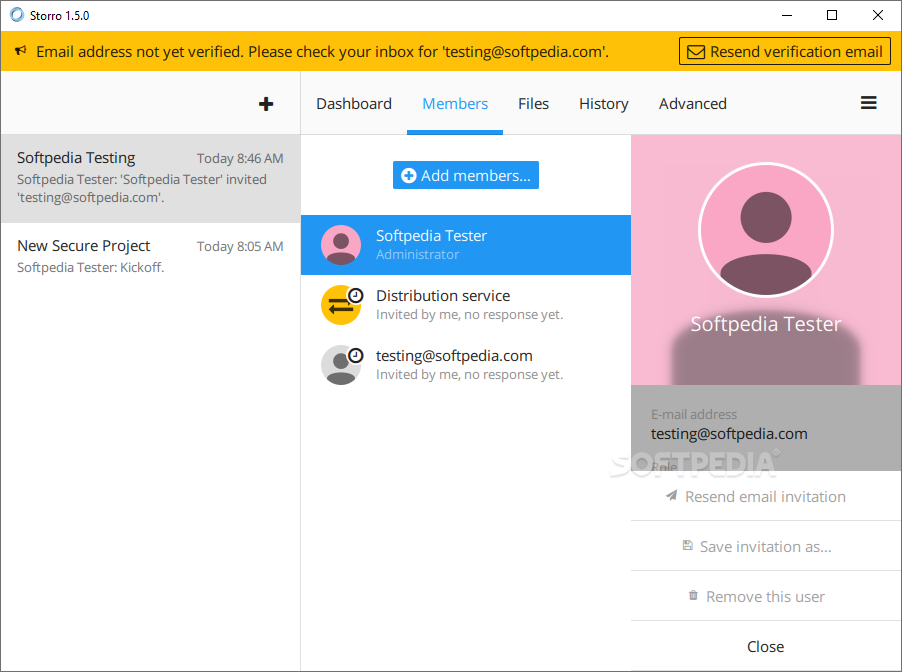The height and width of the screenshot is (672, 902).
Task: Select the Members tab
Action: tap(455, 104)
